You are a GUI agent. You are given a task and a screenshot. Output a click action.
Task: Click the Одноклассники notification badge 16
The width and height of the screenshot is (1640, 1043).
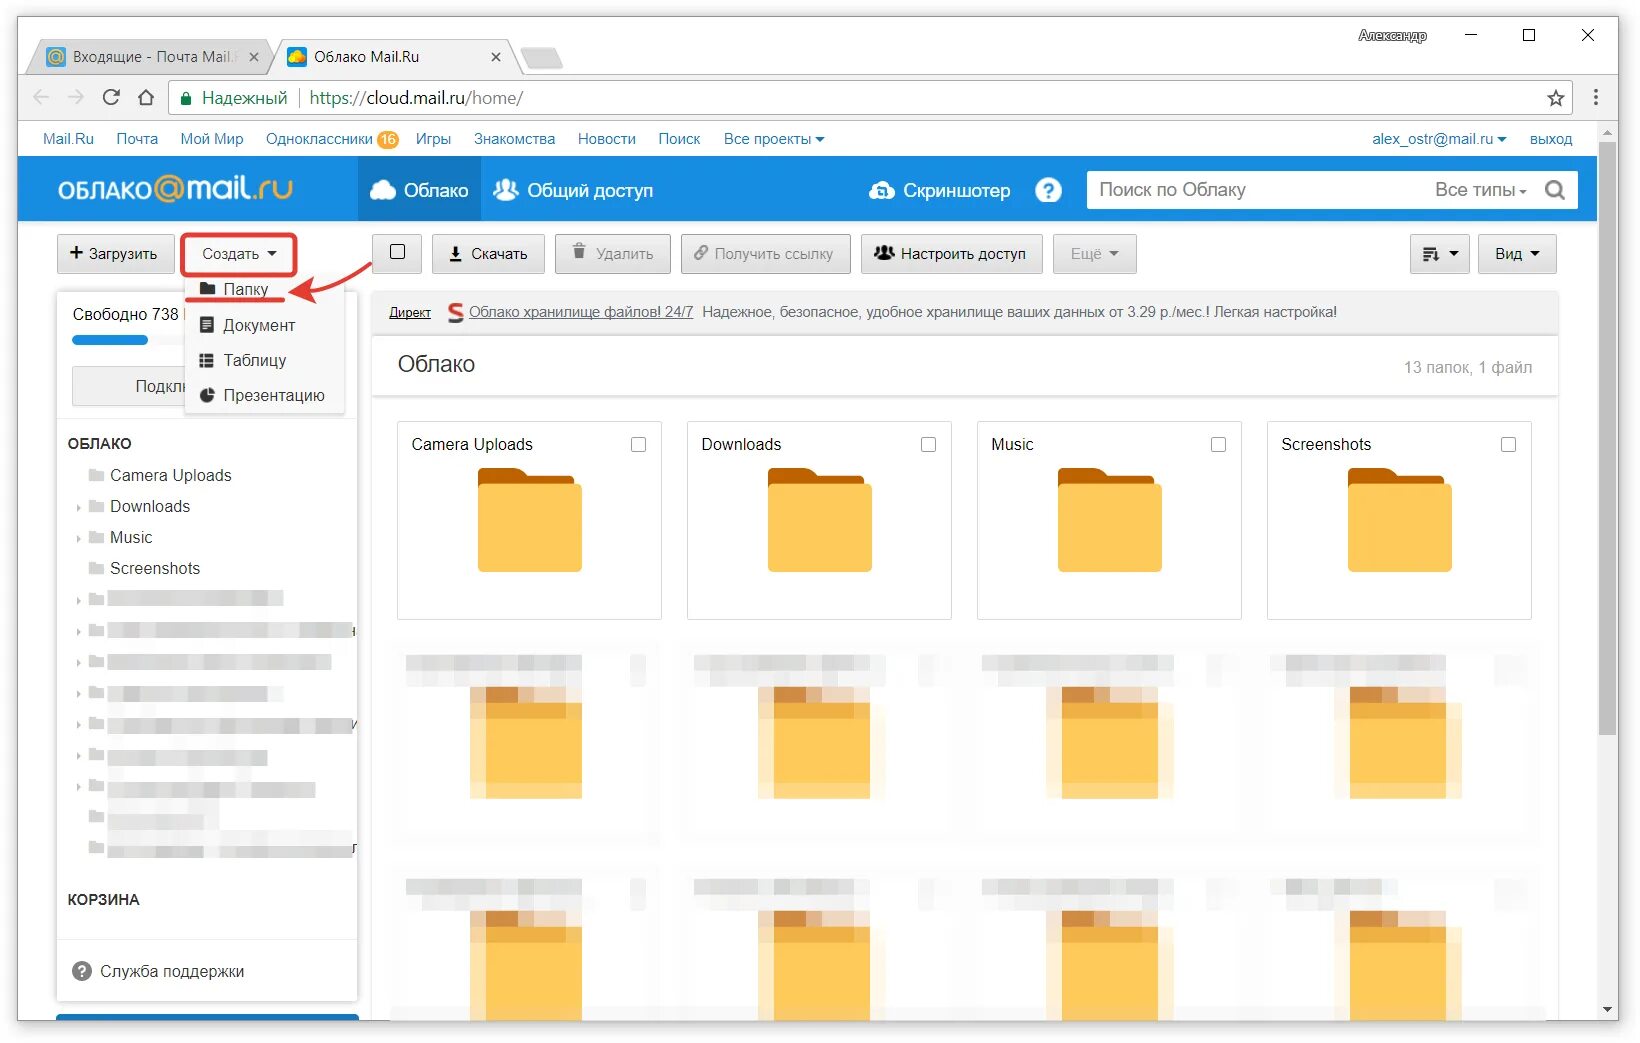[388, 140]
